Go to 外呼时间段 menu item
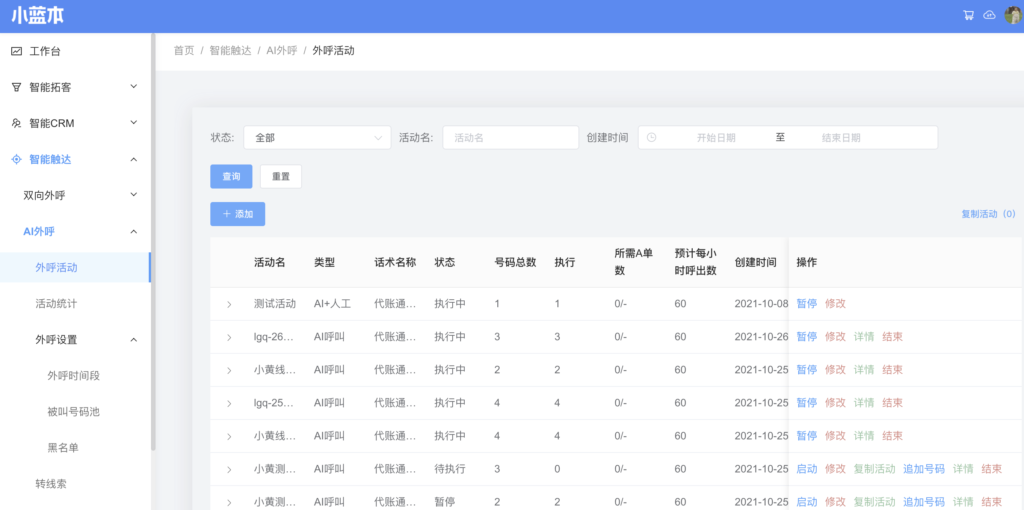This screenshot has width=1024, height=510. 74,375
